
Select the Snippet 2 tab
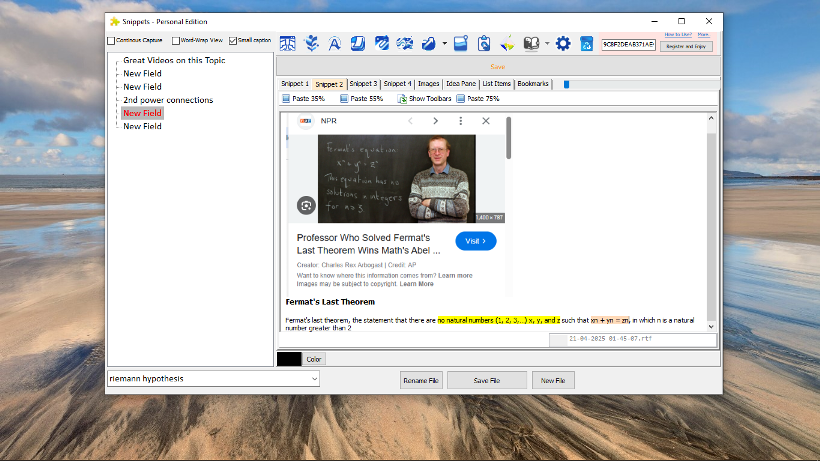pos(329,84)
